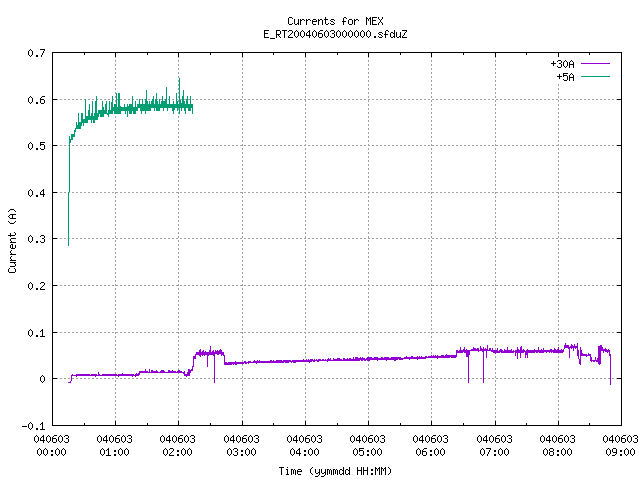The height and width of the screenshot is (480, 640).
Task: Select the filename "E_RT20040603000000.sfduZ" subtitle
Action: coord(335,34)
